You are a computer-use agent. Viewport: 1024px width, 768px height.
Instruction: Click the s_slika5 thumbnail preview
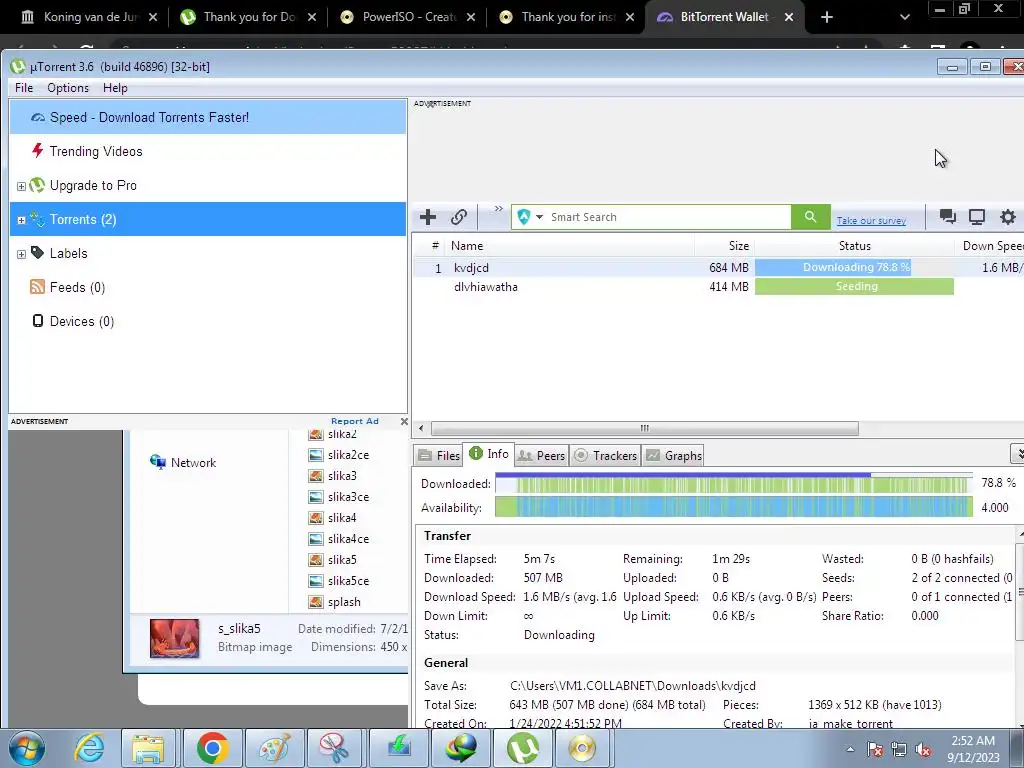tap(174, 638)
